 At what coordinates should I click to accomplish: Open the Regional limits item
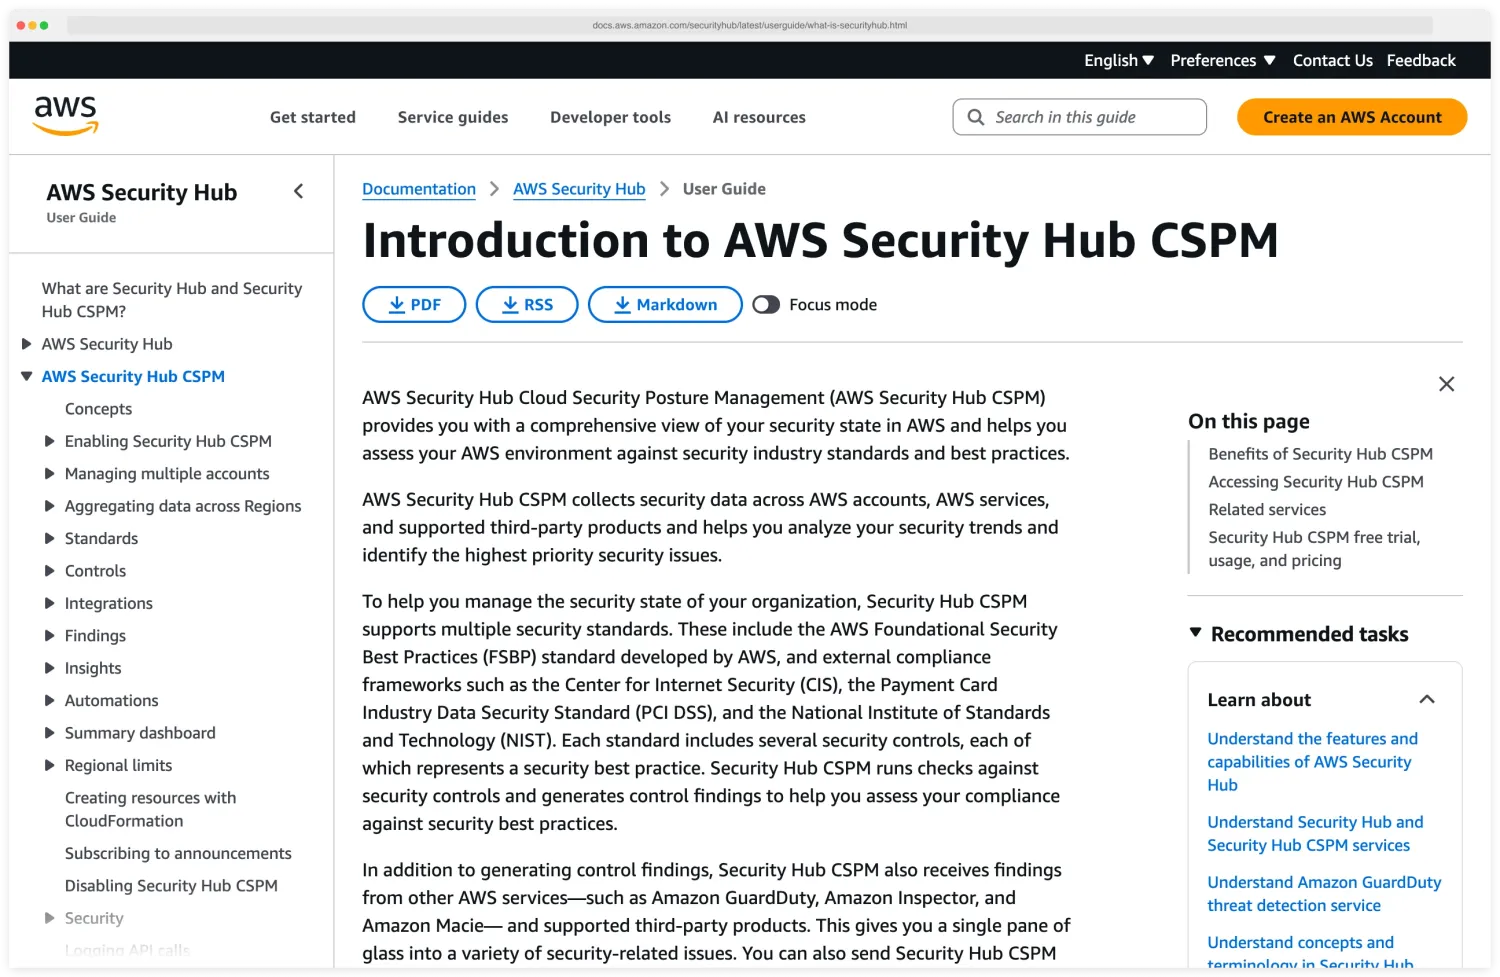[x=118, y=765]
